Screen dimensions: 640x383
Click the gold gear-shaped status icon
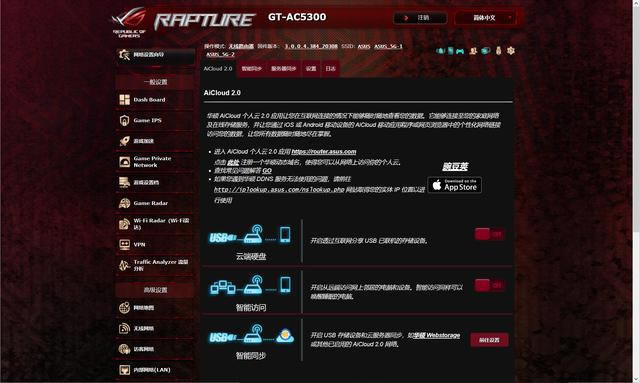click(x=511, y=51)
